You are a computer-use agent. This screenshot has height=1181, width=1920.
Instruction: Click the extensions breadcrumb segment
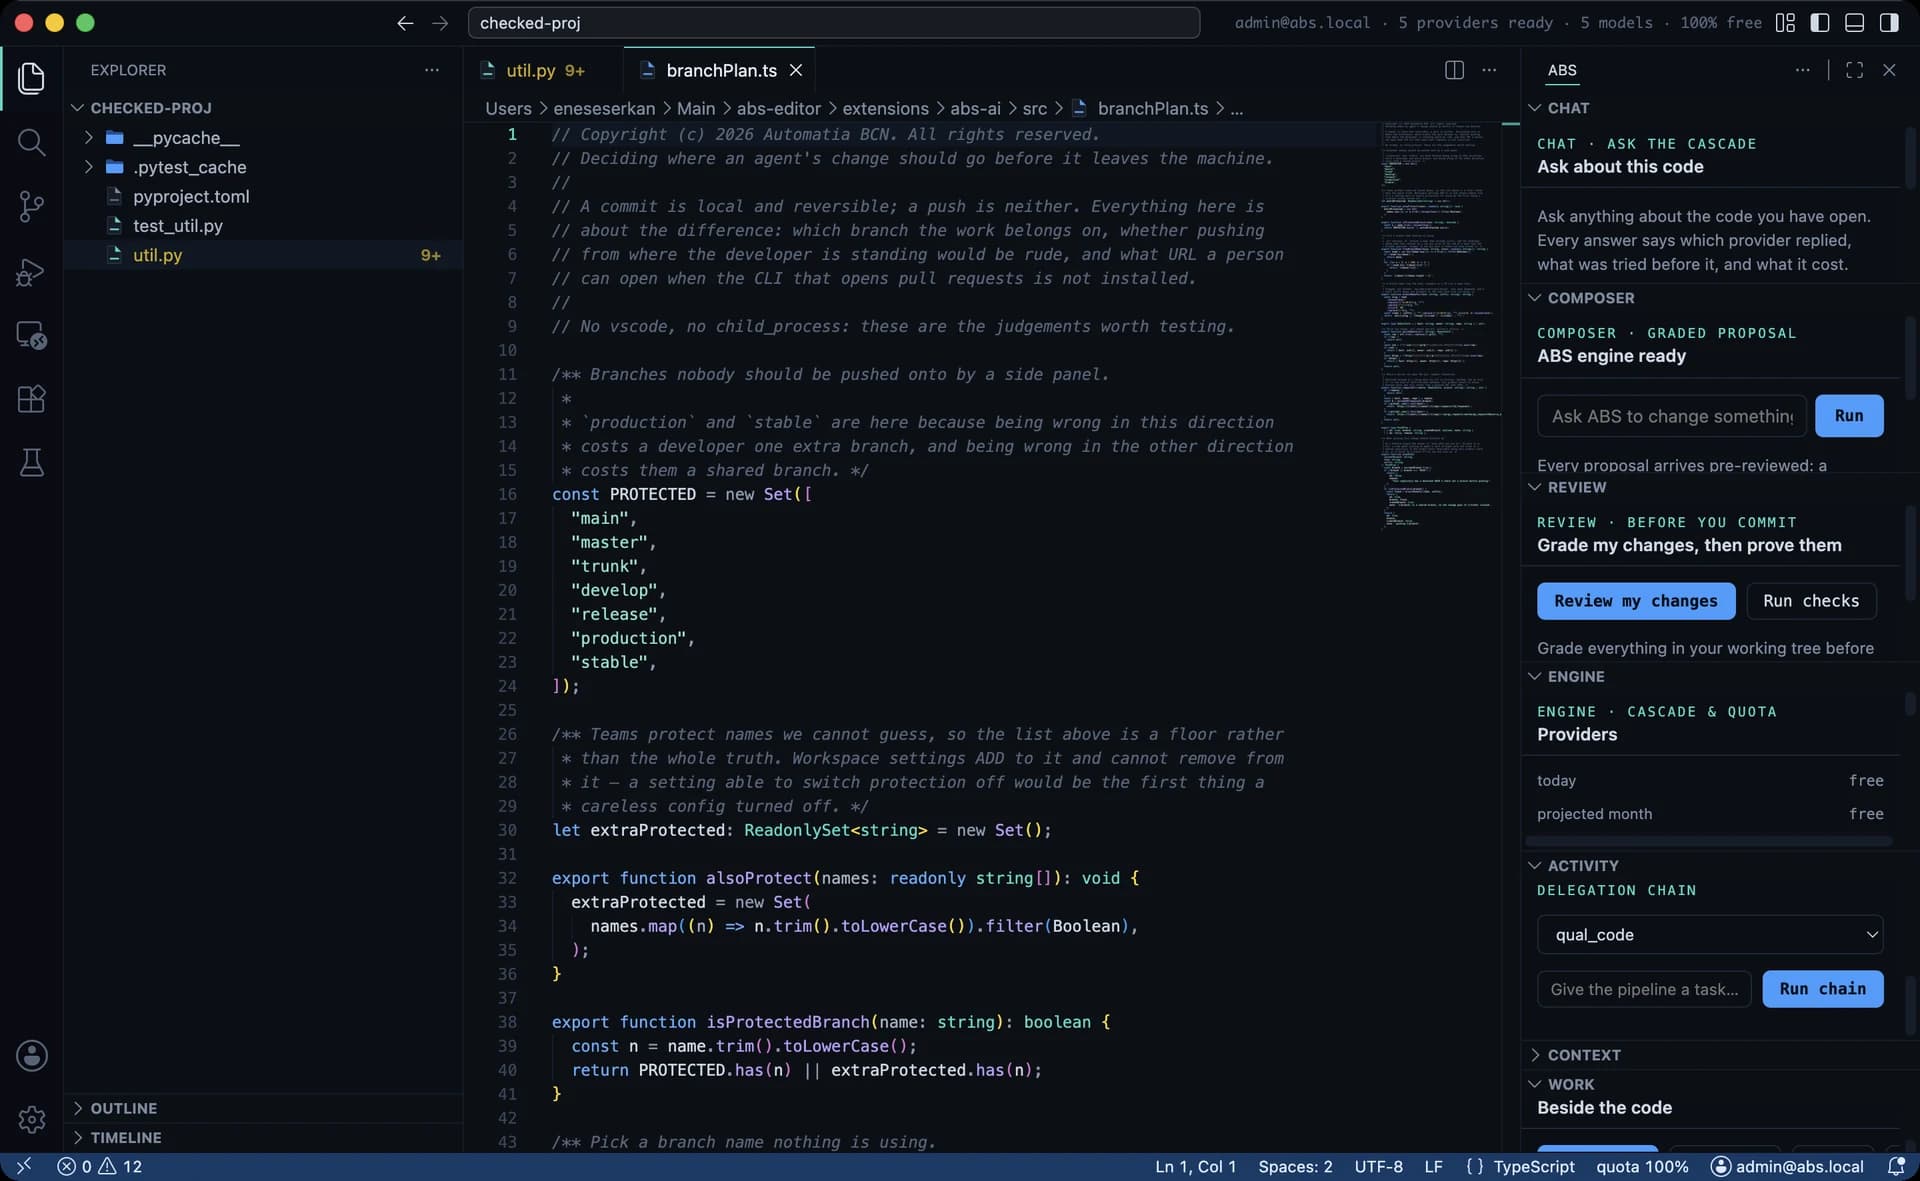point(885,108)
